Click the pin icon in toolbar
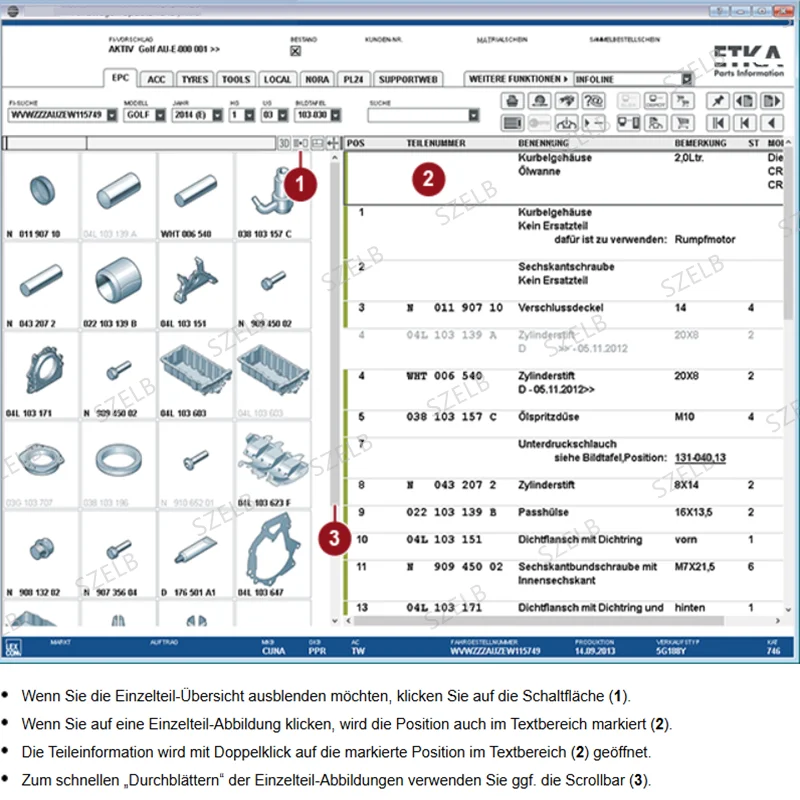Image resolution: width=800 pixels, height=800 pixels. [717, 101]
